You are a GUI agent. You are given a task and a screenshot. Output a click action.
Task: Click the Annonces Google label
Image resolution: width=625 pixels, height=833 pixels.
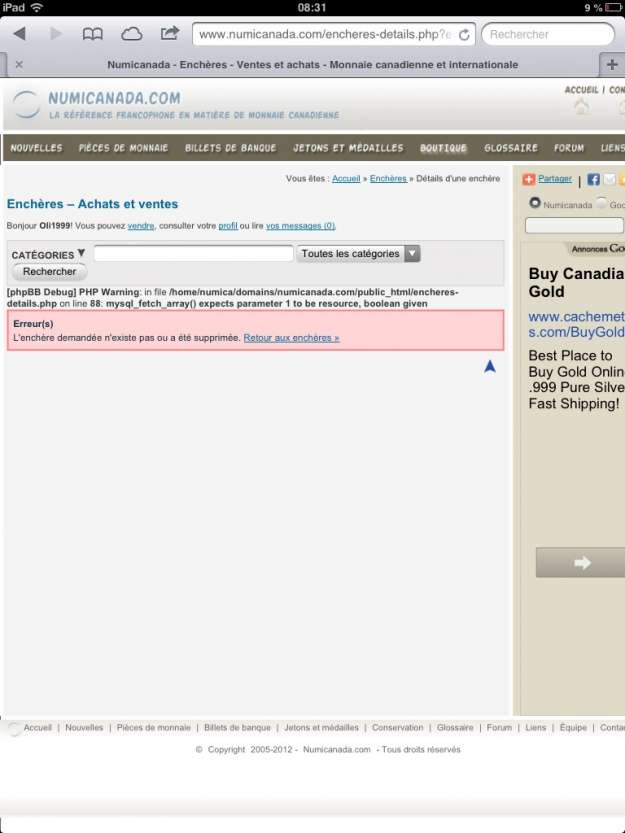(x=598, y=249)
